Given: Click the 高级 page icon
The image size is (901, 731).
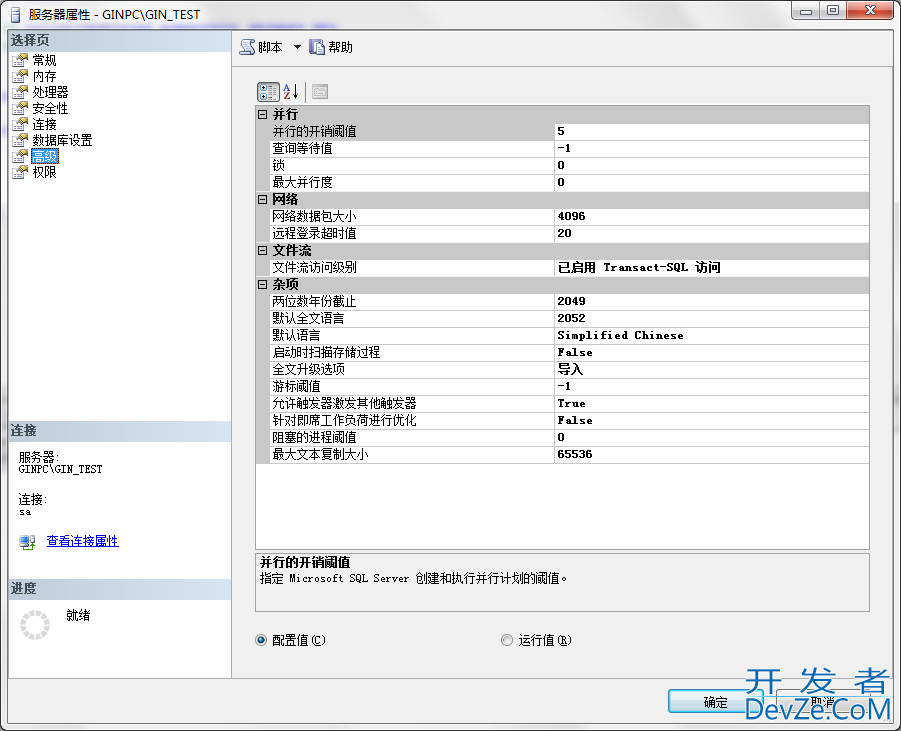Looking at the screenshot, I should (x=20, y=156).
